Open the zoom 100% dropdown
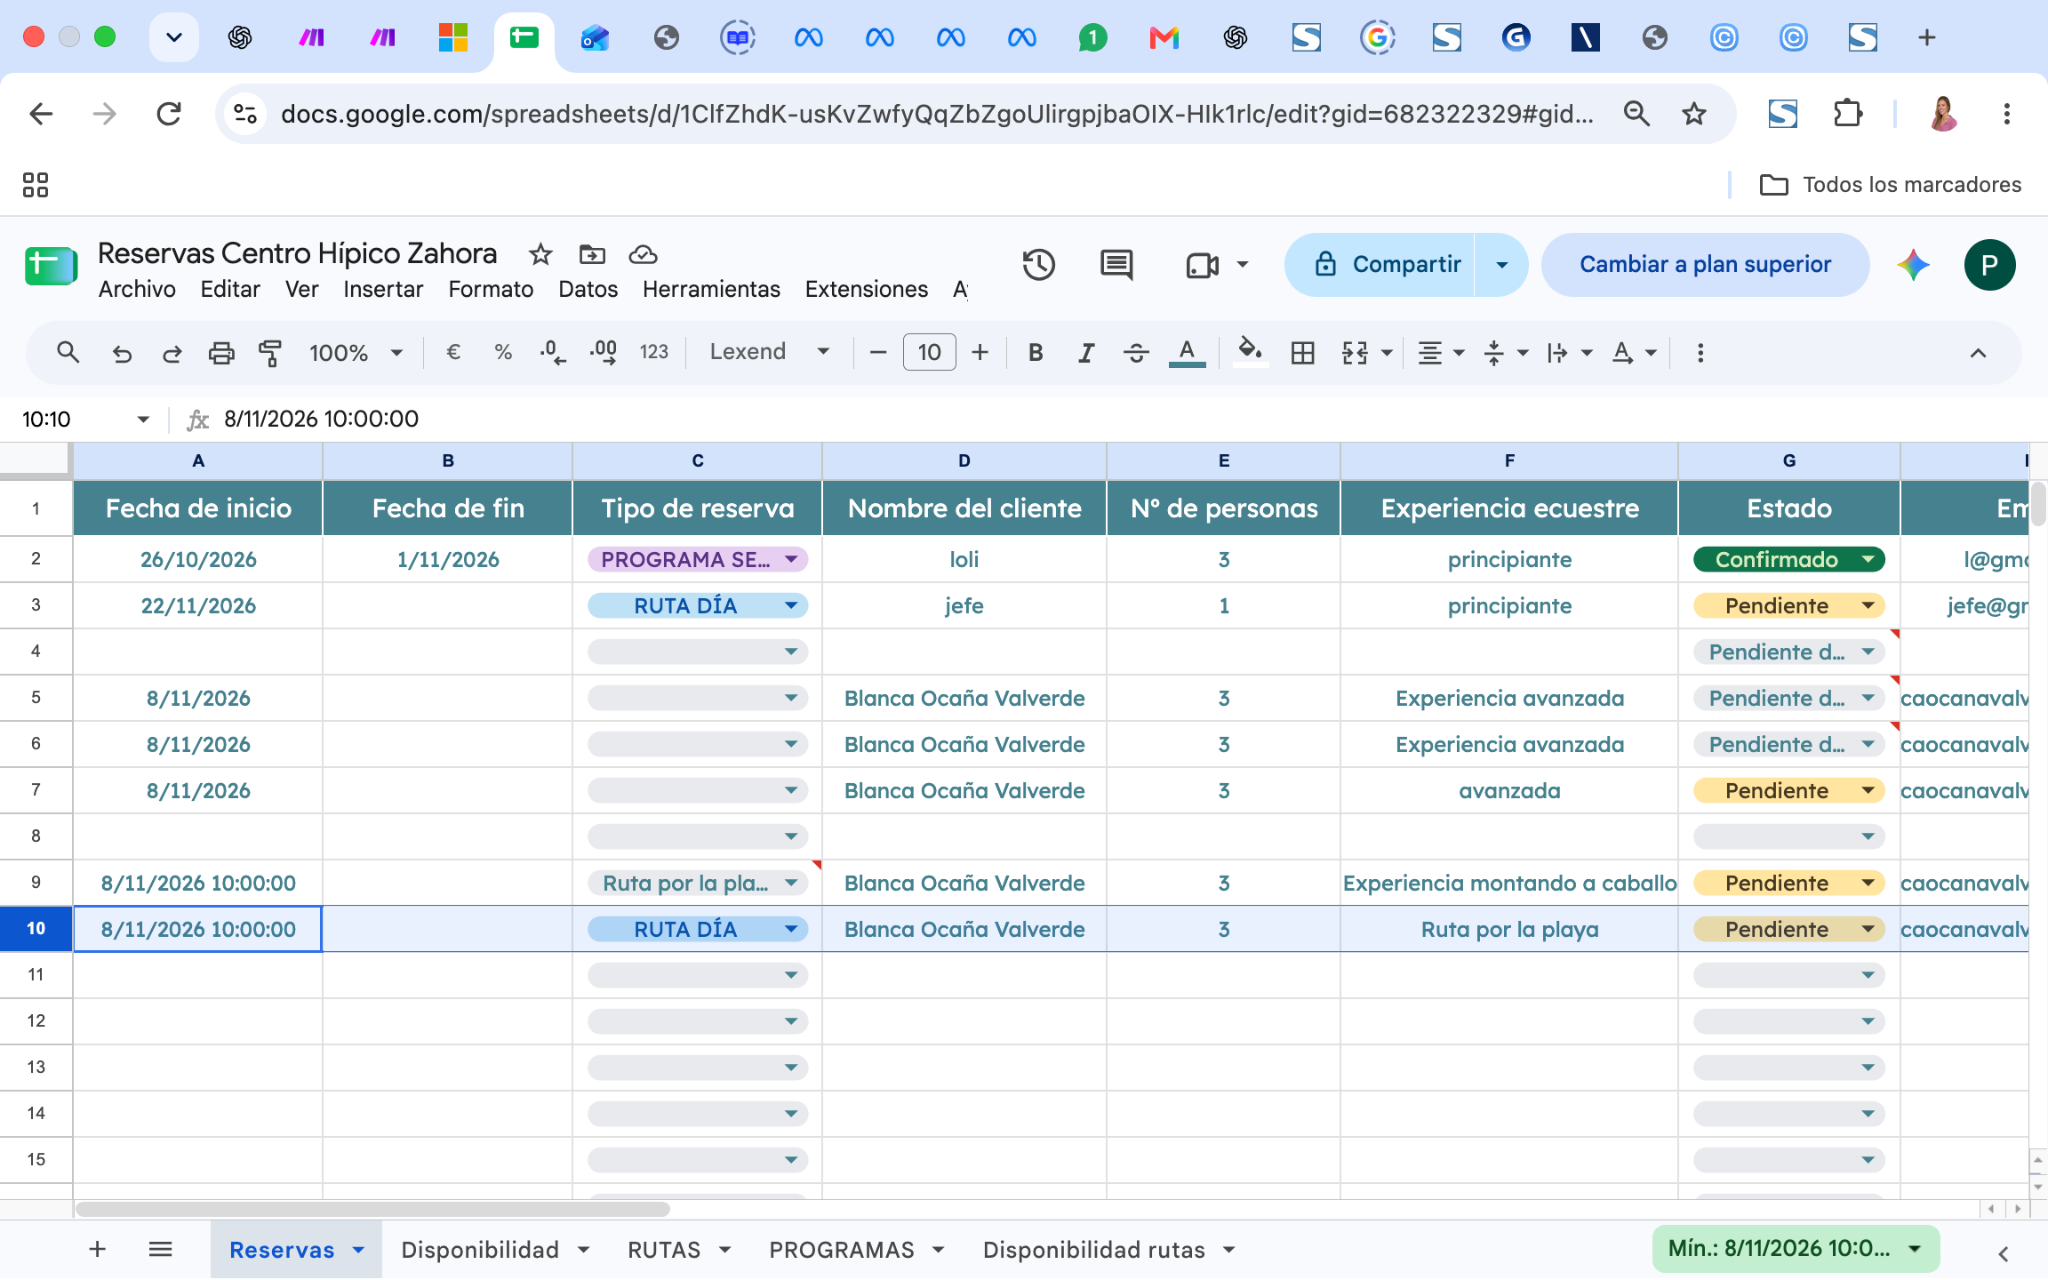Screen dimensions: 2048x1280 (x=356, y=352)
